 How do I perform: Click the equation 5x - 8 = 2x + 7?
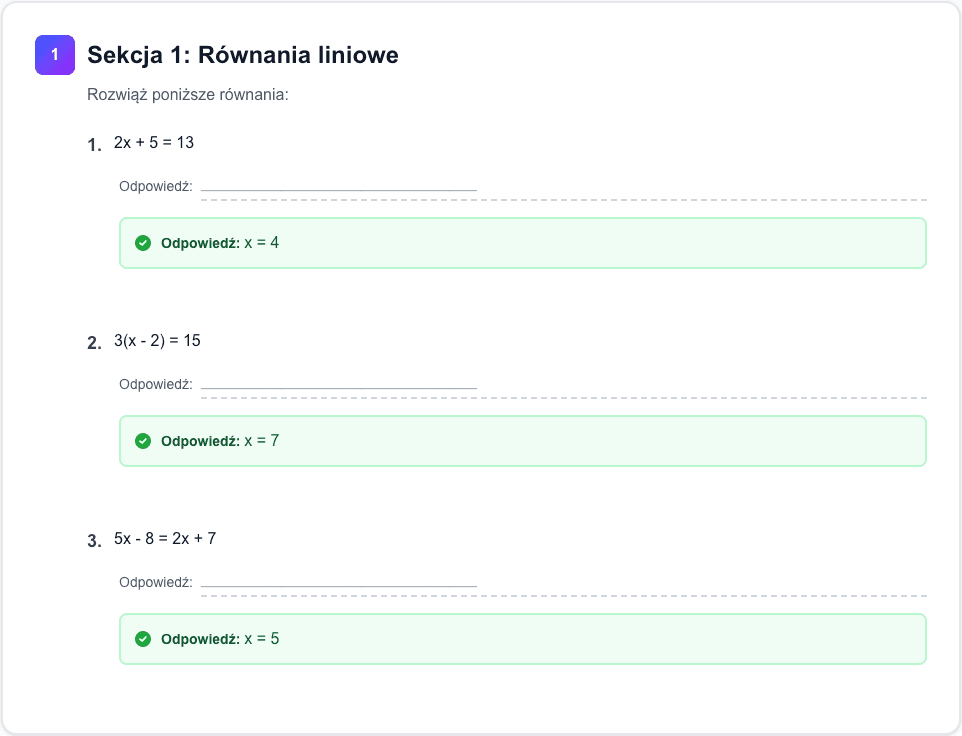pyautogui.click(x=165, y=538)
